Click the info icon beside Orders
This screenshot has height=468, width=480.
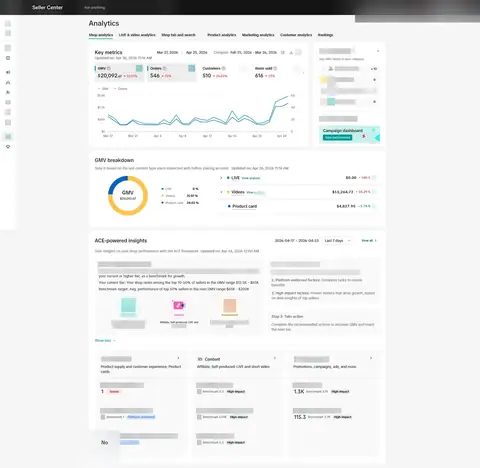tap(164, 68)
